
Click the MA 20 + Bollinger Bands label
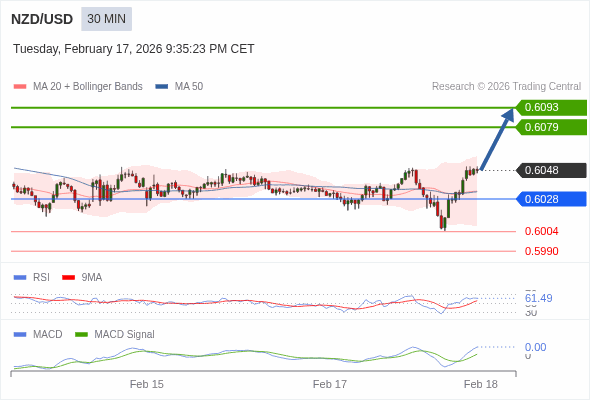coord(88,87)
